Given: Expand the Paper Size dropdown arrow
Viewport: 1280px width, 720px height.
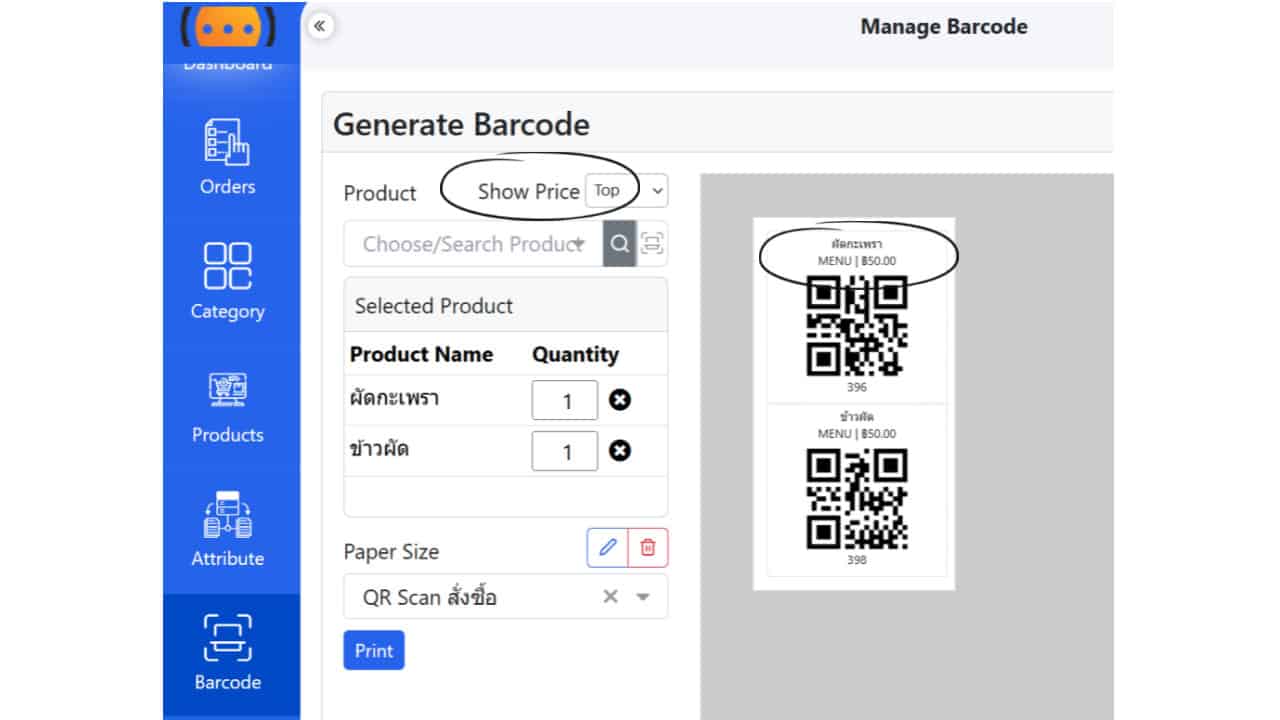Looking at the screenshot, I should tap(643, 597).
